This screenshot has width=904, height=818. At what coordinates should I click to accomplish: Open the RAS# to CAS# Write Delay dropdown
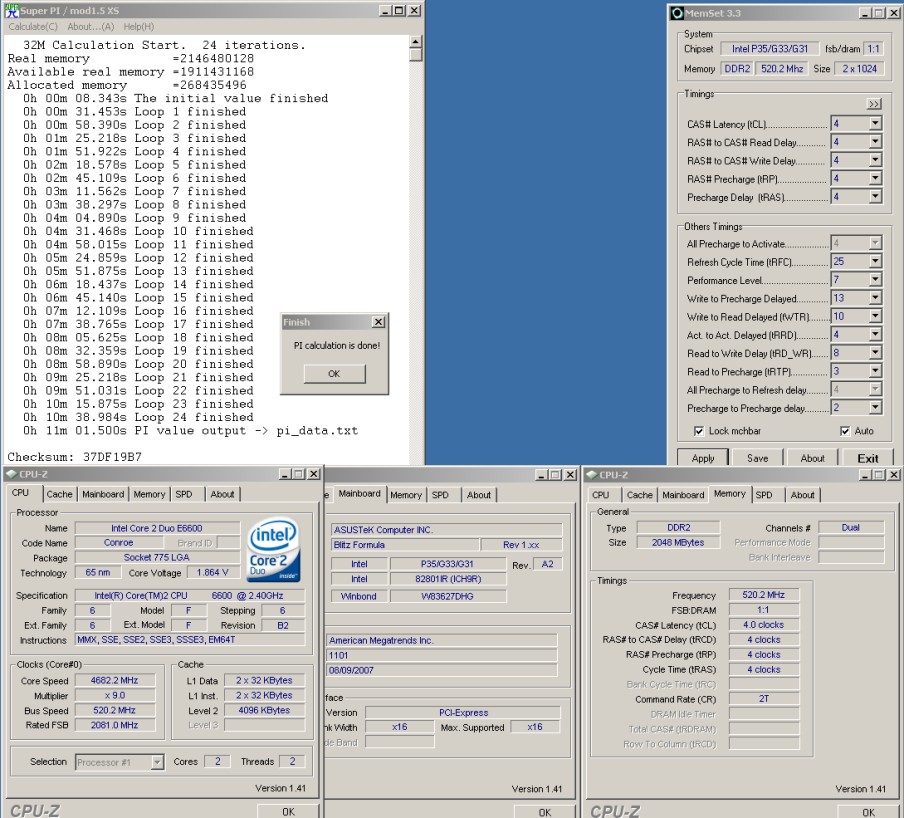click(875, 160)
